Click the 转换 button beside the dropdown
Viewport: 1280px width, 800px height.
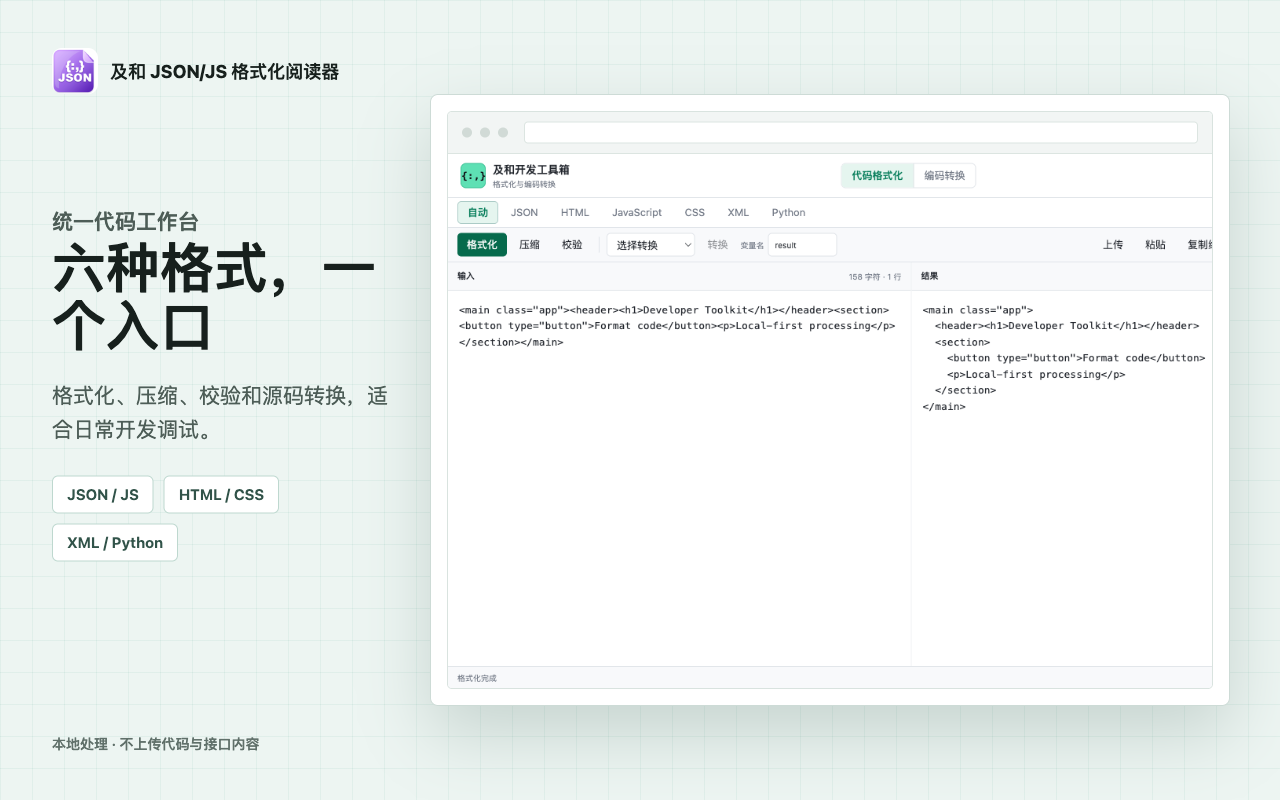718,245
